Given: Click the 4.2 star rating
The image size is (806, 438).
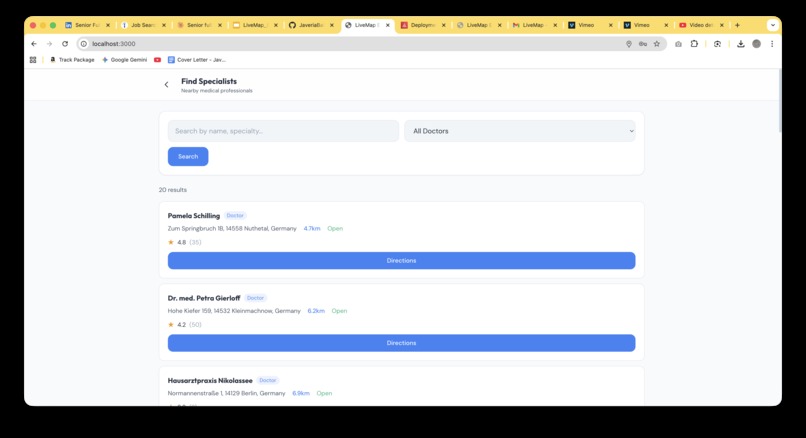Looking at the screenshot, I should tap(181, 325).
